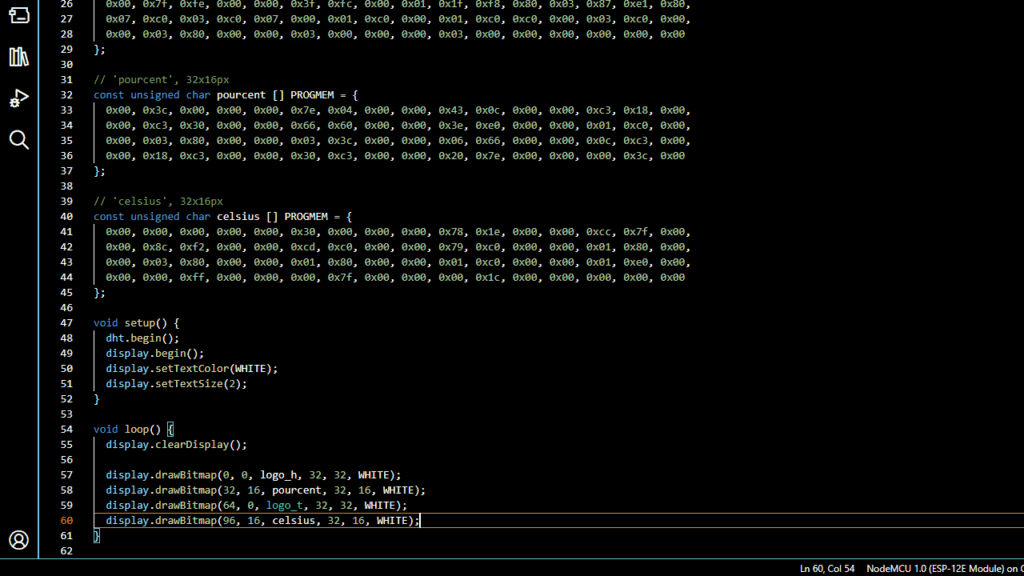Image resolution: width=1024 pixels, height=576 pixels.
Task: Click empty line 62 in editor gutter
Action: (x=67, y=551)
